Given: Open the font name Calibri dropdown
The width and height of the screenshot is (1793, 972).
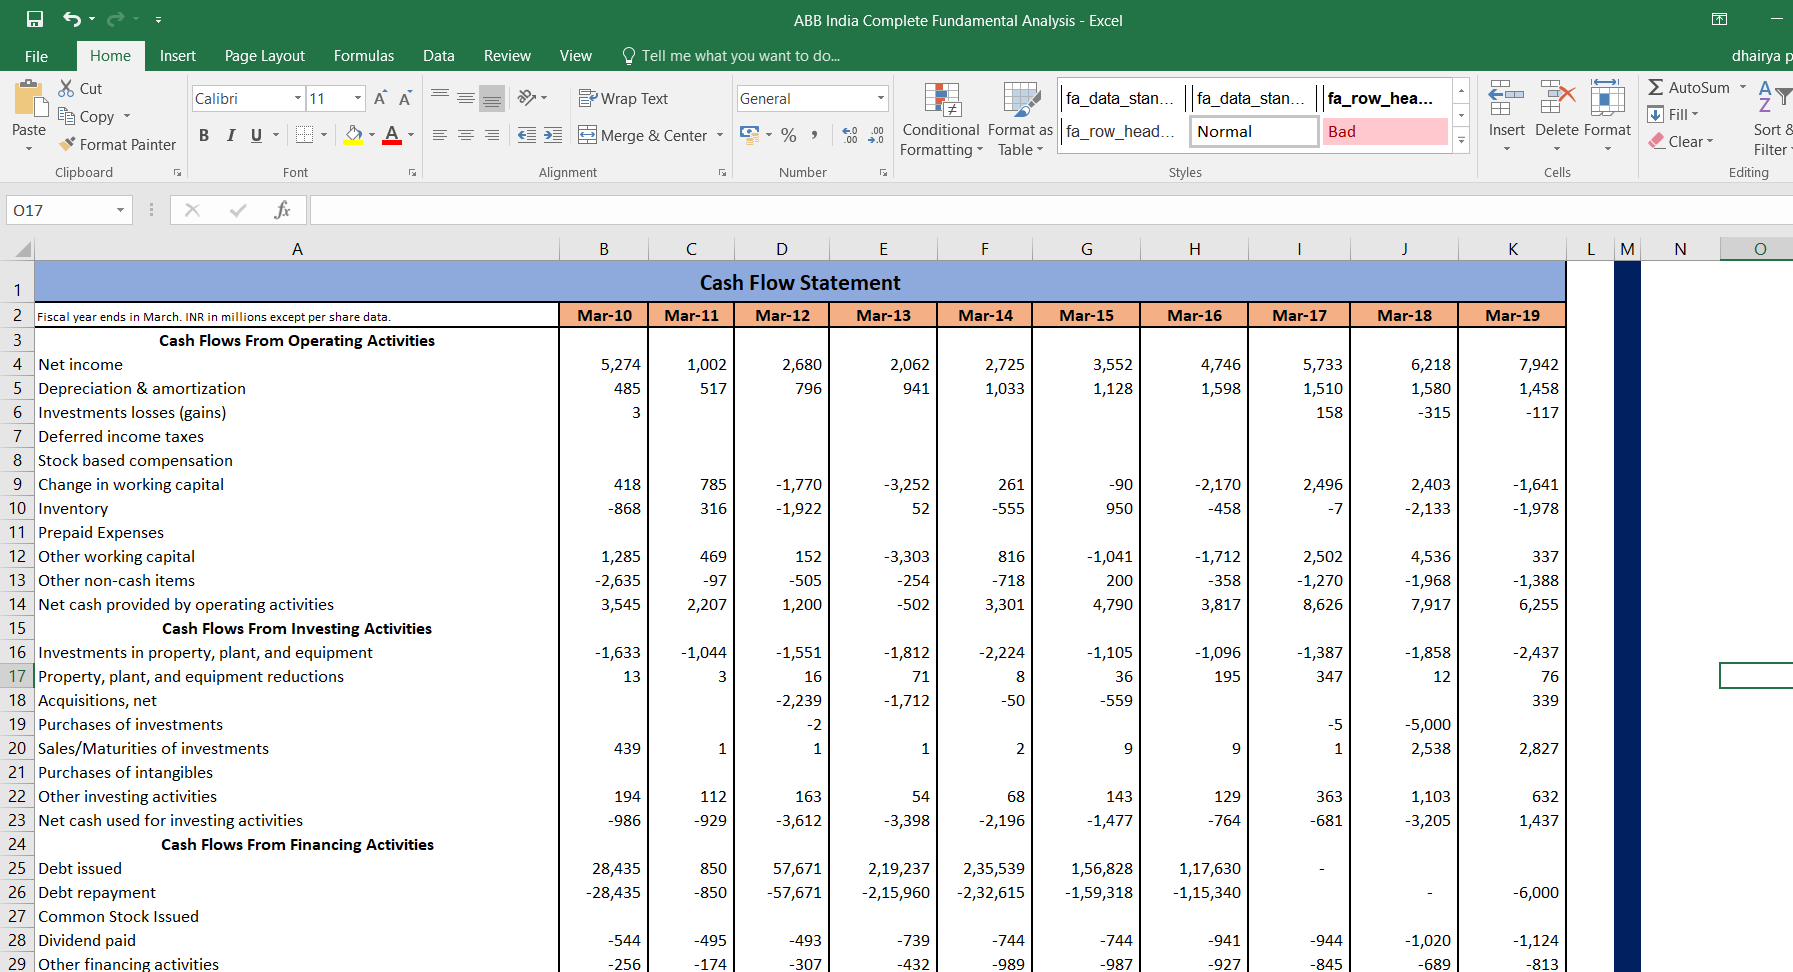Looking at the screenshot, I should point(298,98).
